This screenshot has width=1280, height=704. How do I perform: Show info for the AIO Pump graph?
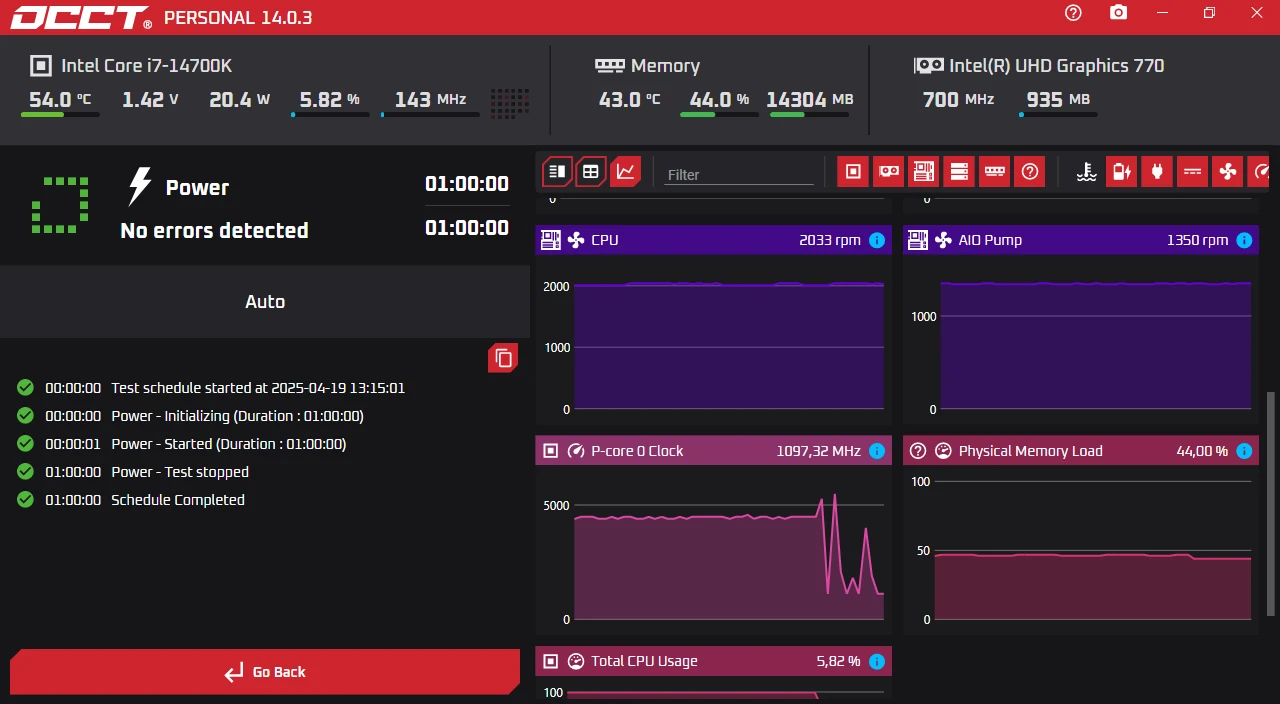coord(1244,240)
